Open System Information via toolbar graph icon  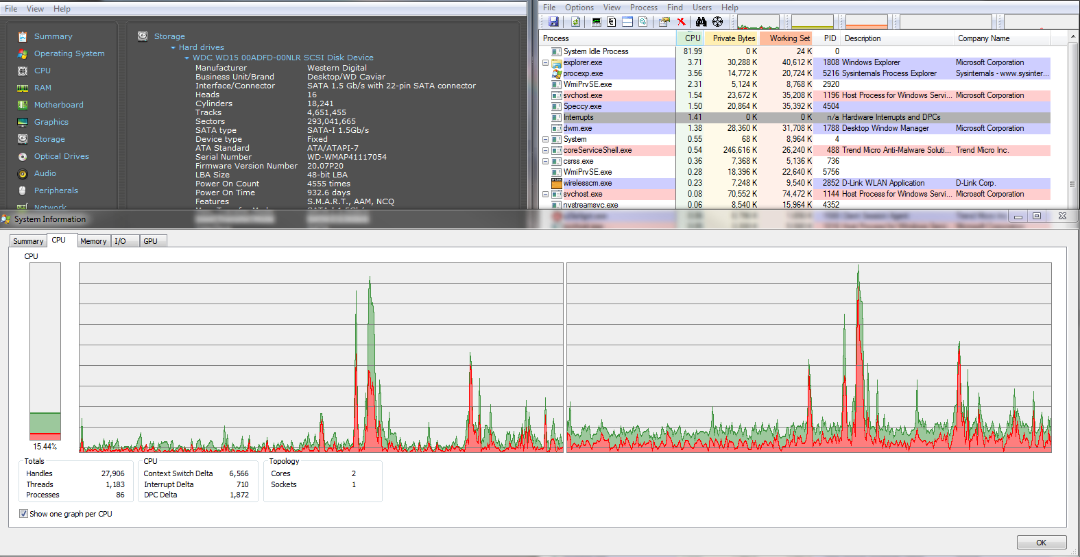(596, 22)
